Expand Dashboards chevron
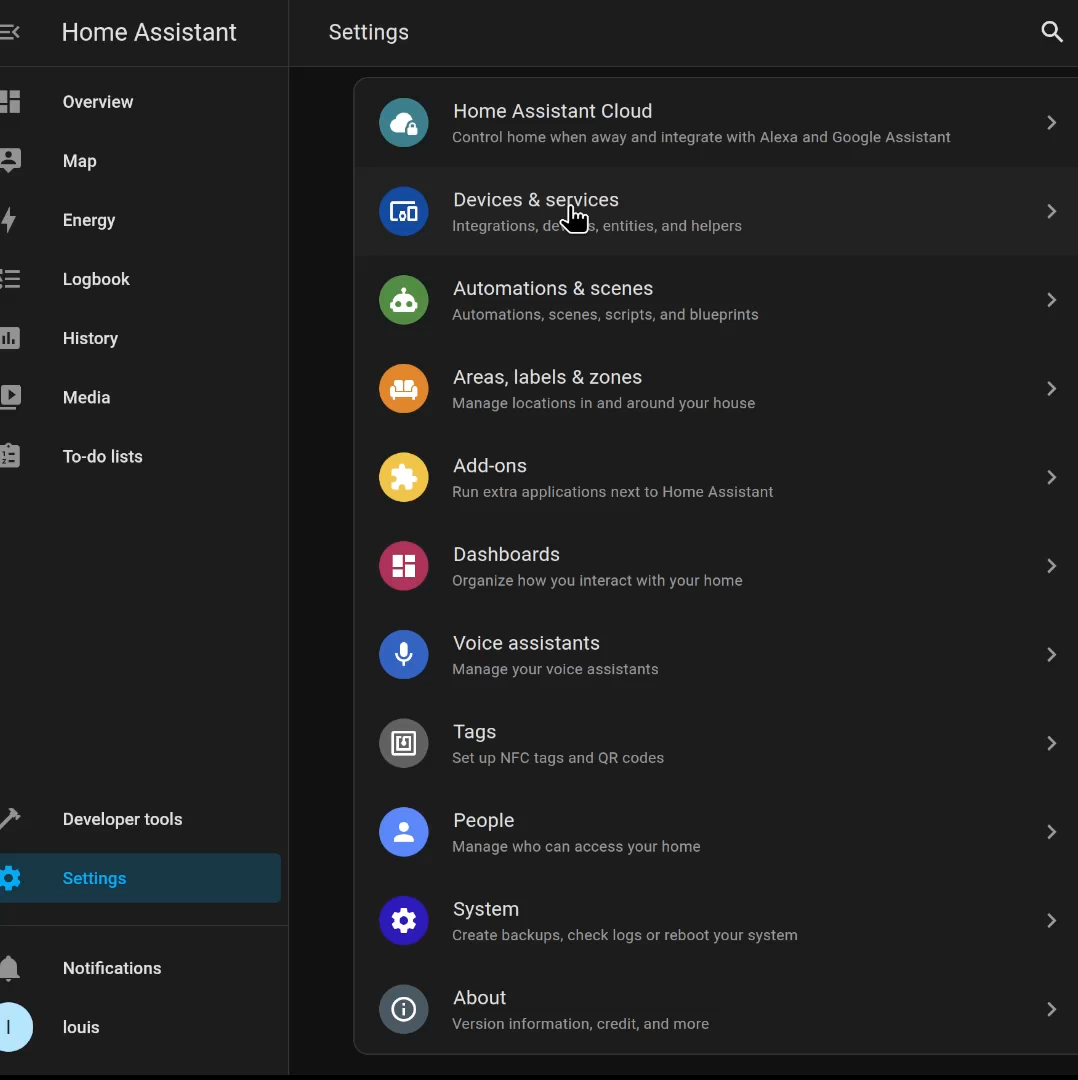The width and height of the screenshot is (1078, 1080). 1051,566
